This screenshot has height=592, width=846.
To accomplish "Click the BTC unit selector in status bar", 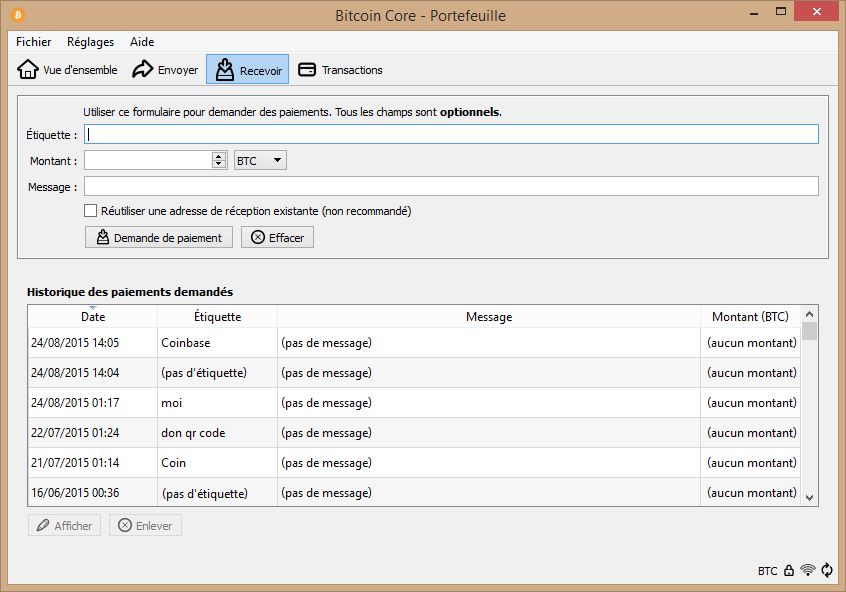I will (767, 571).
